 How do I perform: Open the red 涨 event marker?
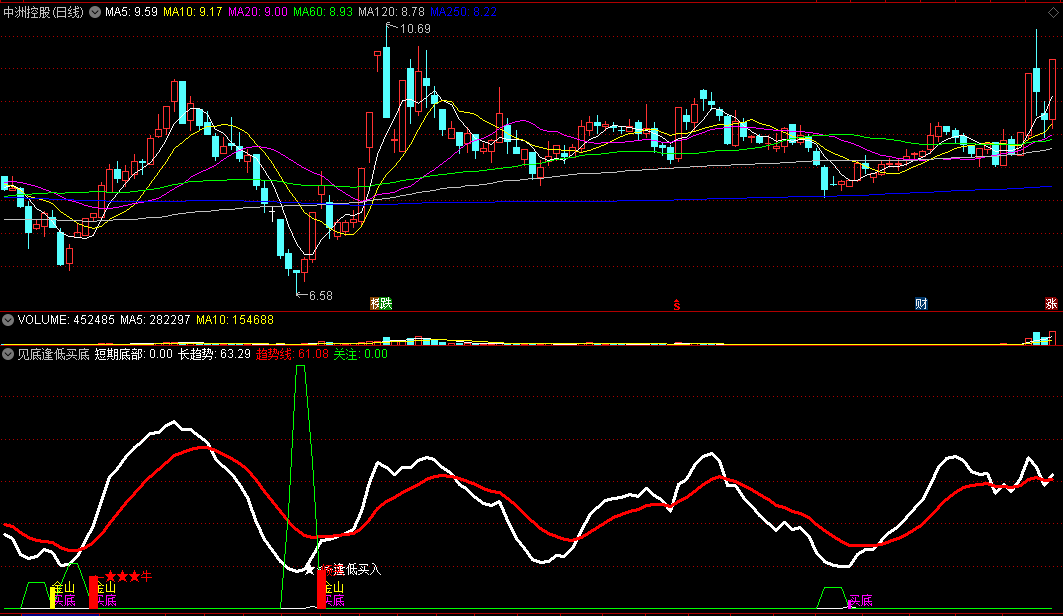coord(1051,304)
